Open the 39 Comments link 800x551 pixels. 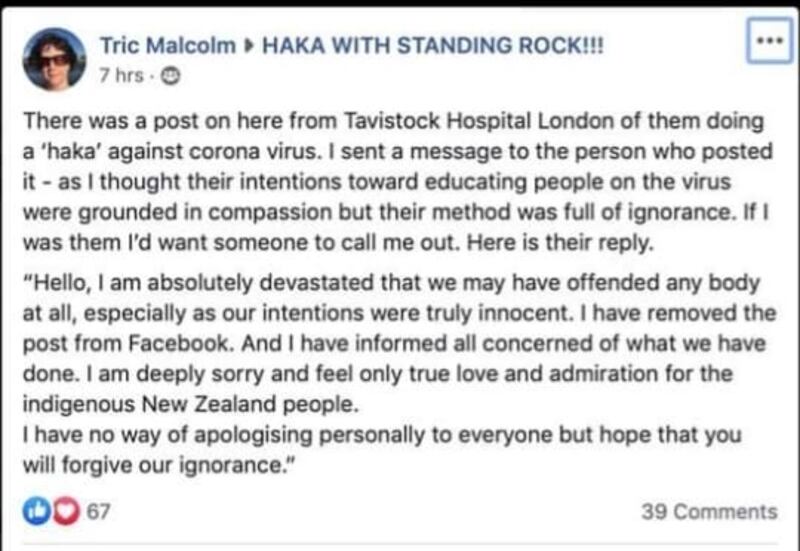tap(710, 512)
